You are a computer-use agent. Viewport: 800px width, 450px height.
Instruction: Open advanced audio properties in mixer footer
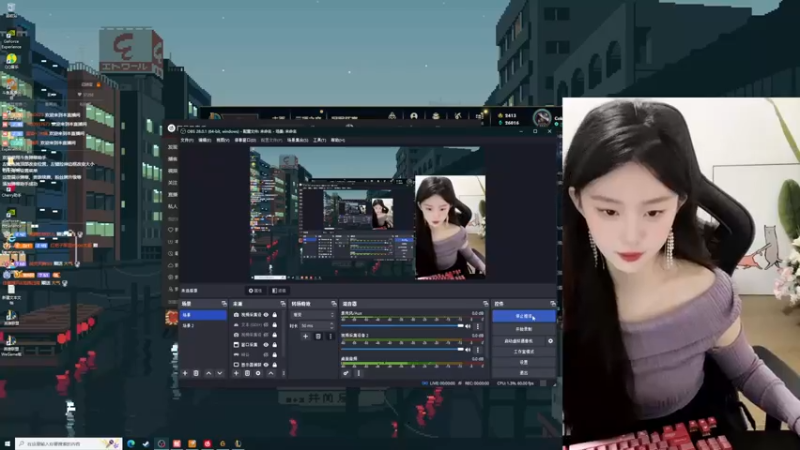(346, 373)
